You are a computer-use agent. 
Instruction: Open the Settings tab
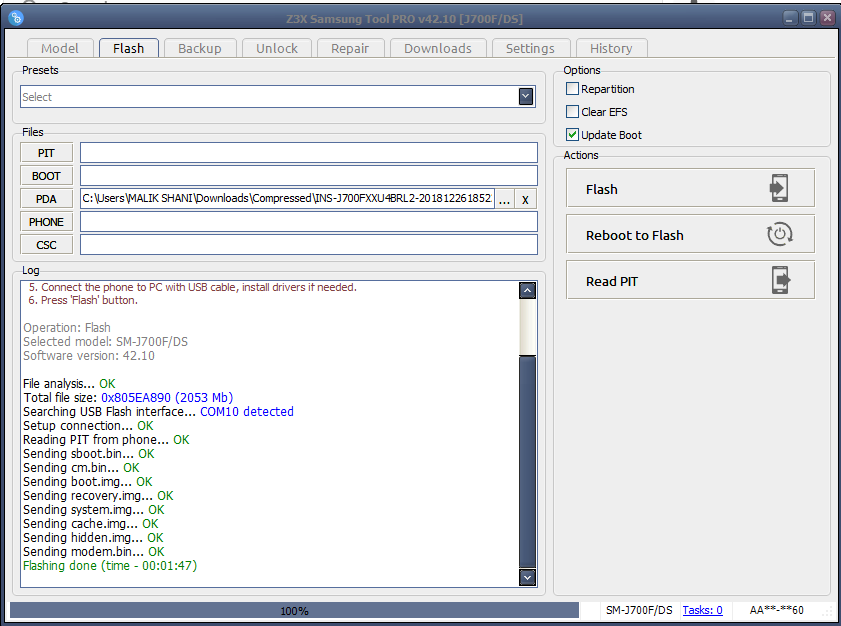pyautogui.click(x=530, y=48)
